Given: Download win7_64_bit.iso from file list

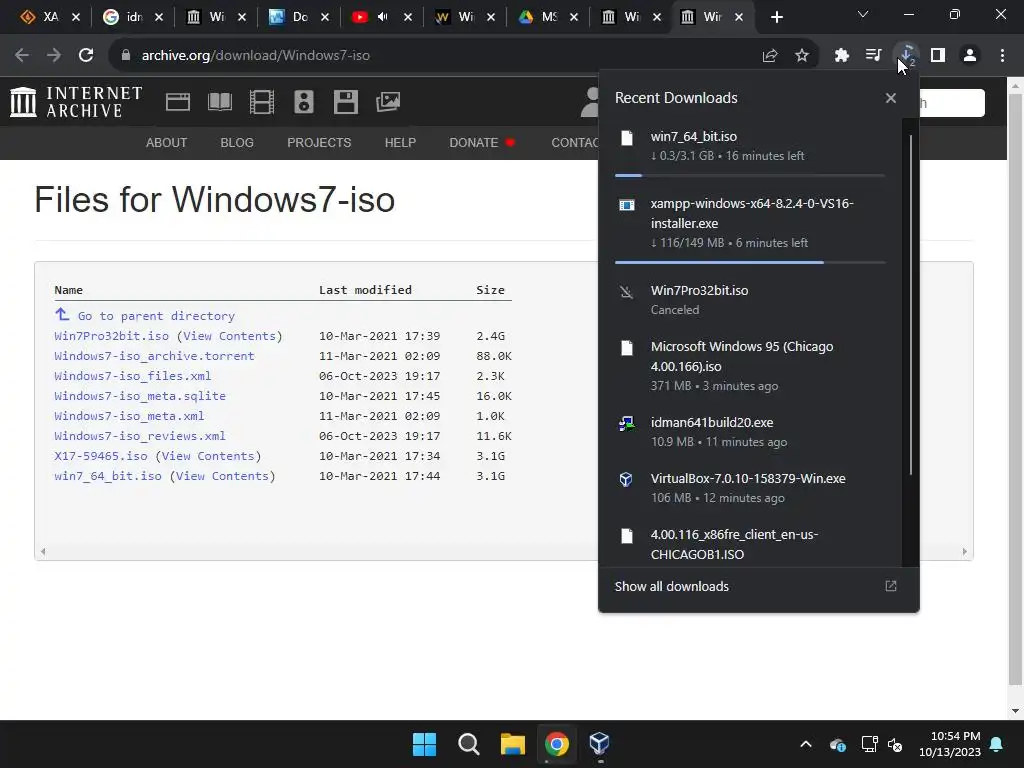Looking at the screenshot, I should pyautogui.click(x=108, y=476).
